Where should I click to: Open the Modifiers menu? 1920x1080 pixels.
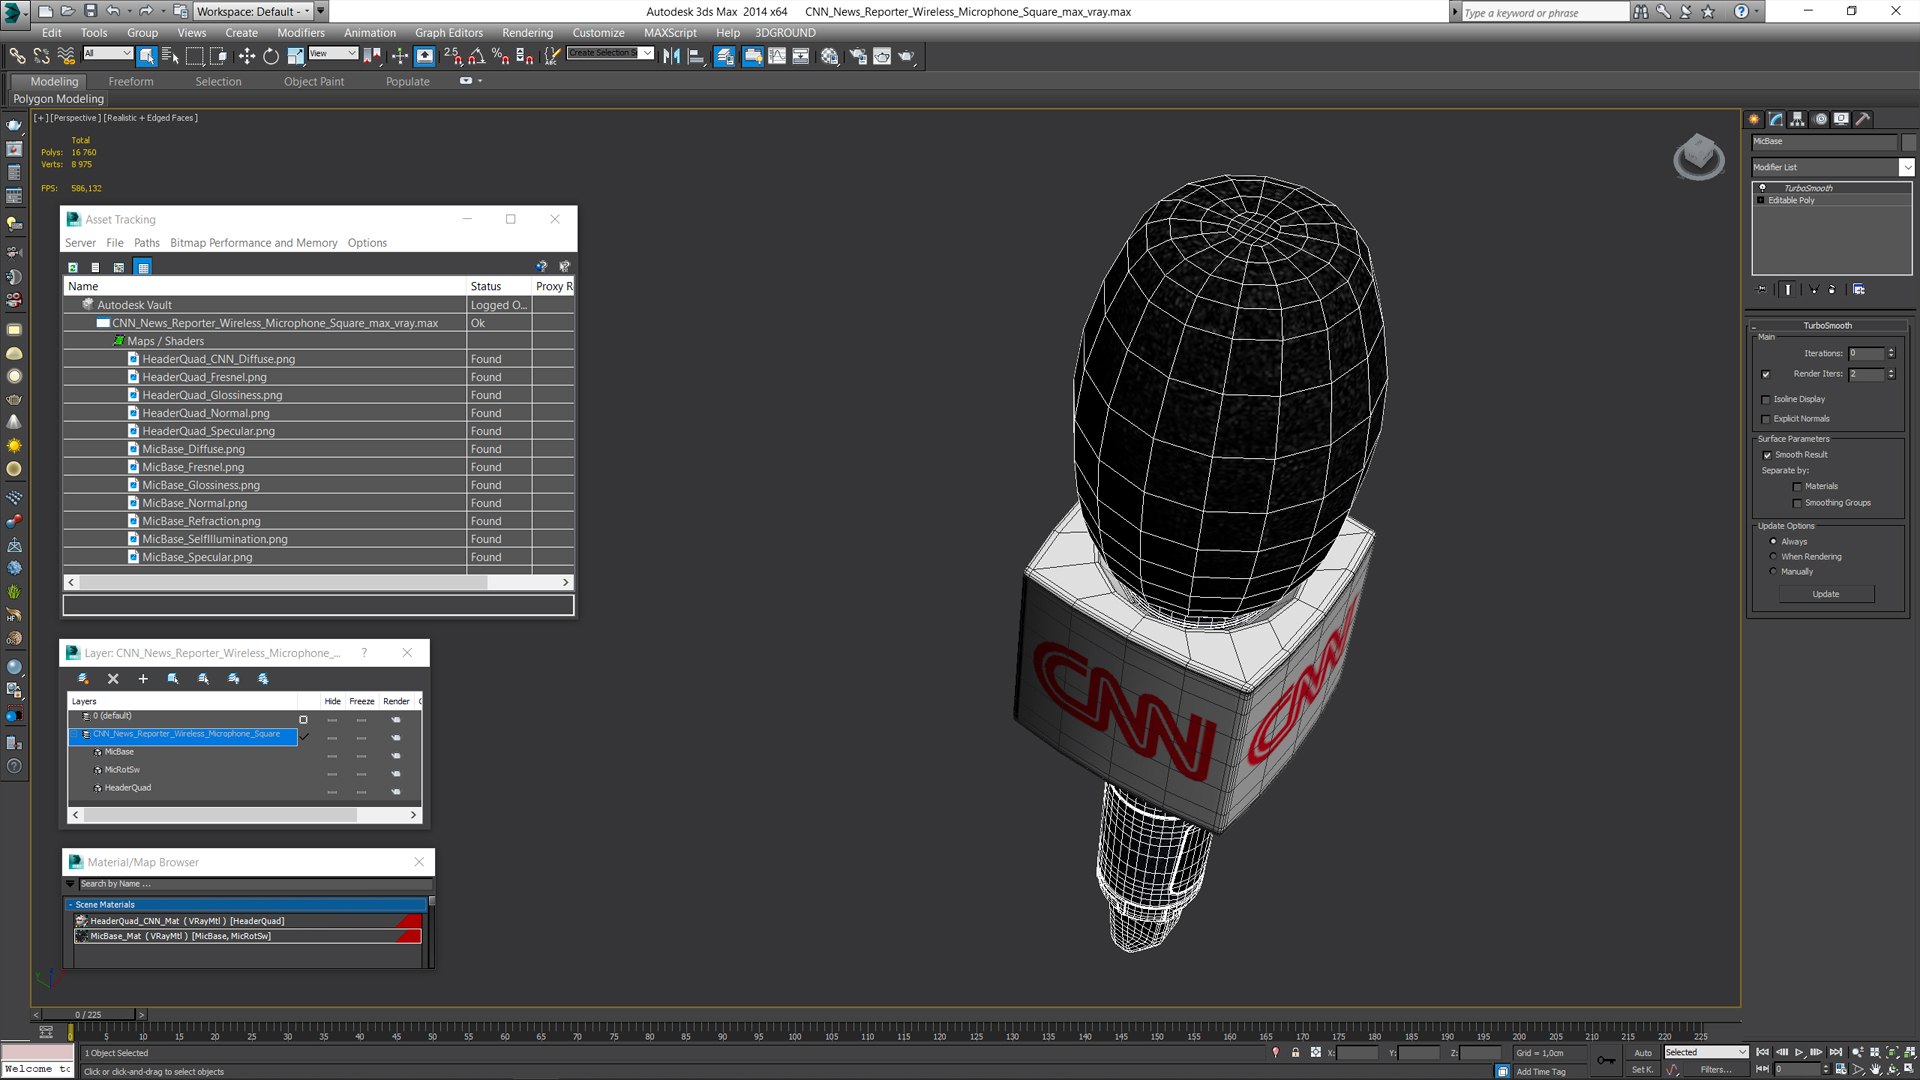coord(300,32)
